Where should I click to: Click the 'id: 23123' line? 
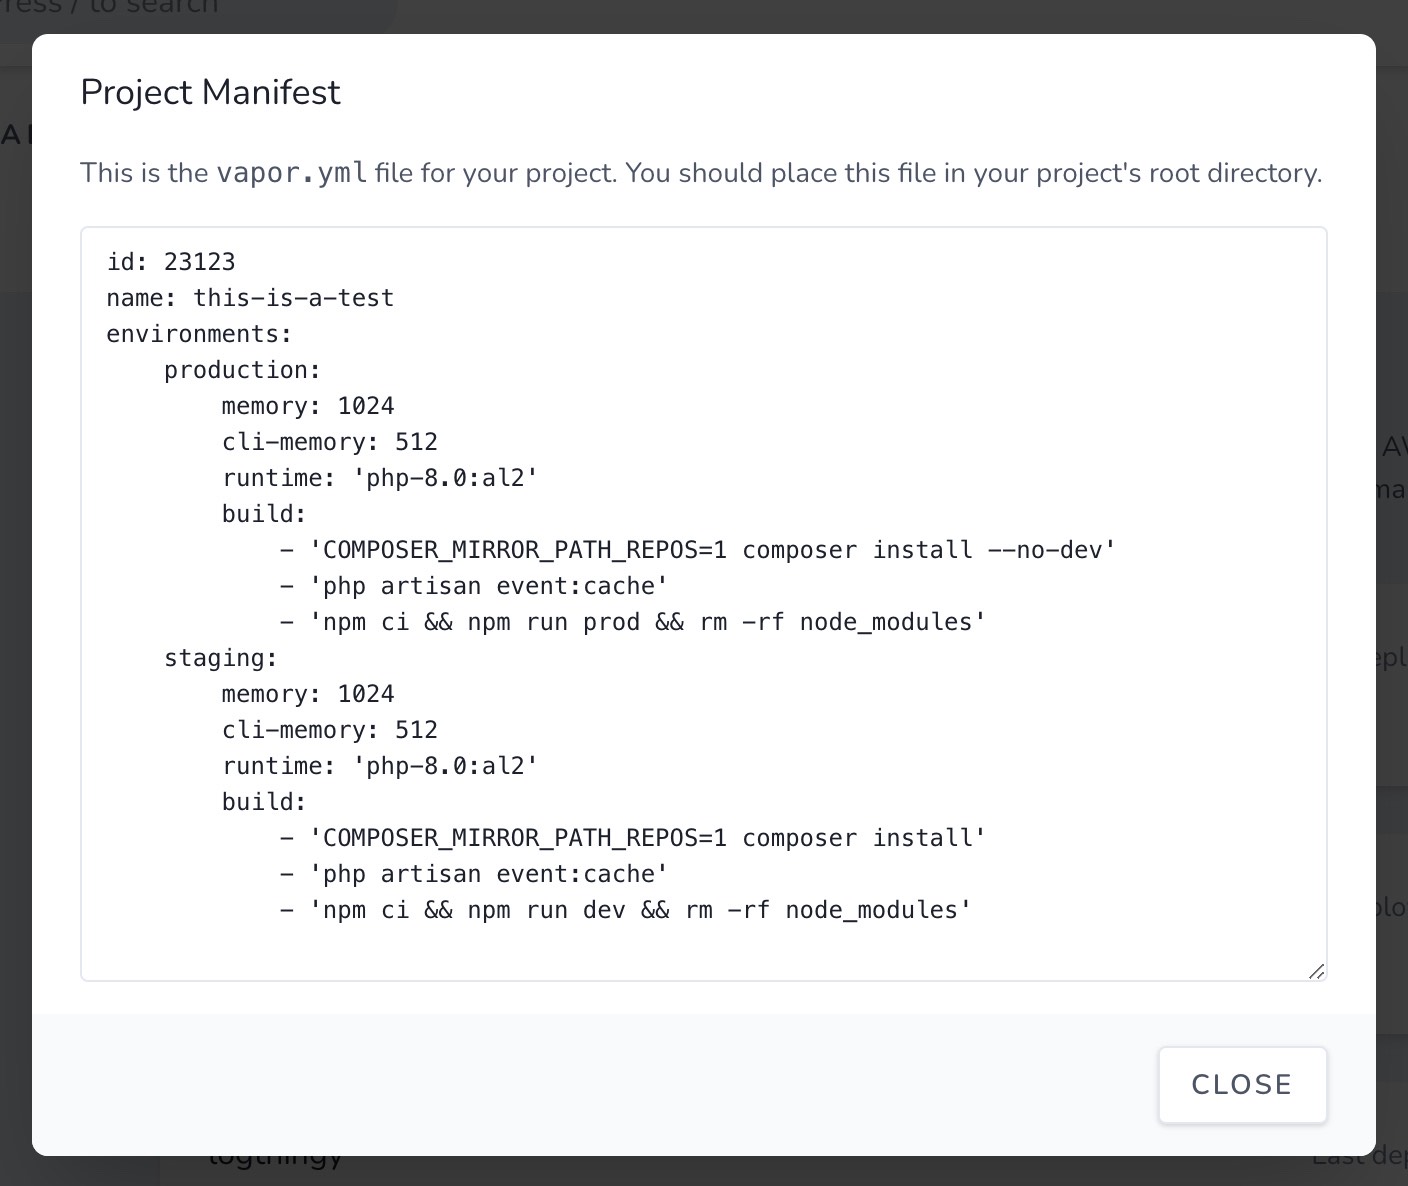click(171, 262)
